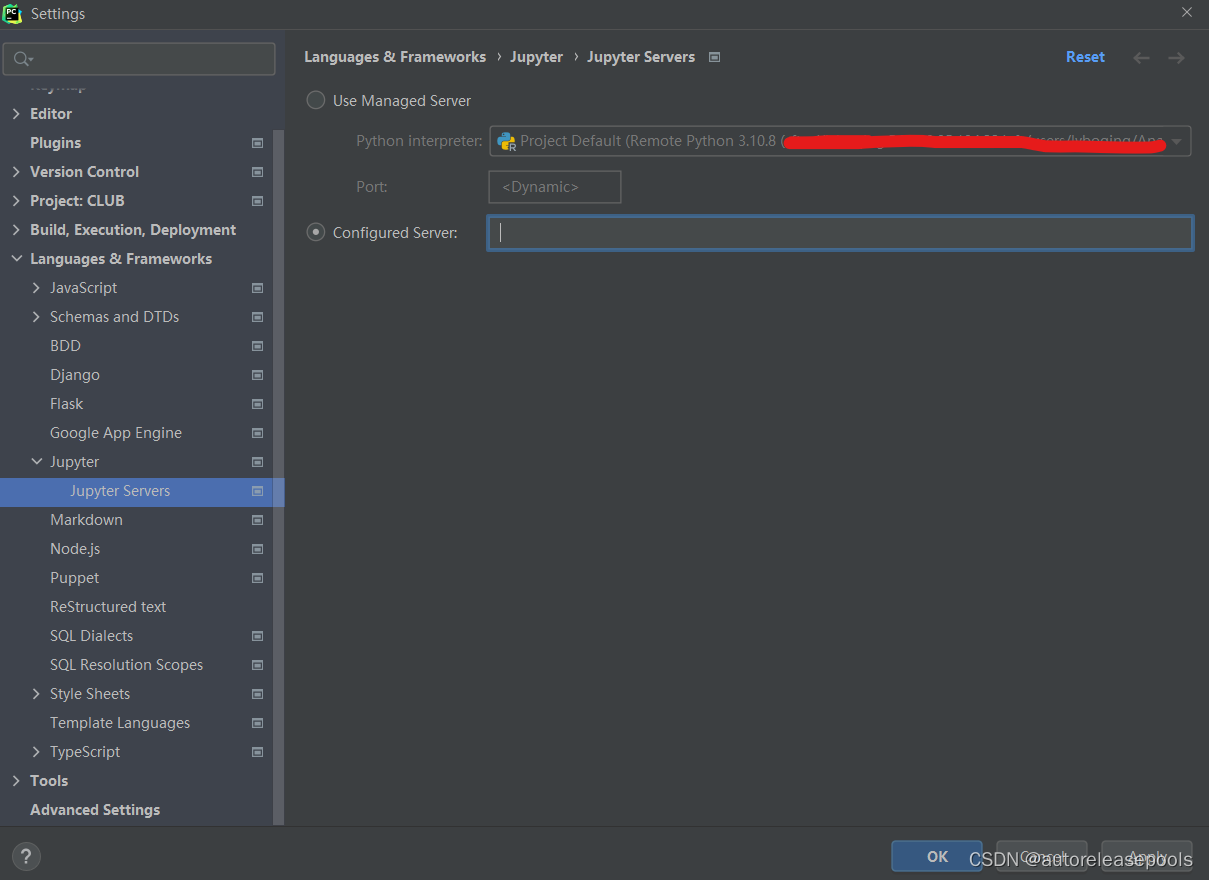Open the SQL Dialects settings page
1209x880 pixels.
coord(91,636)
